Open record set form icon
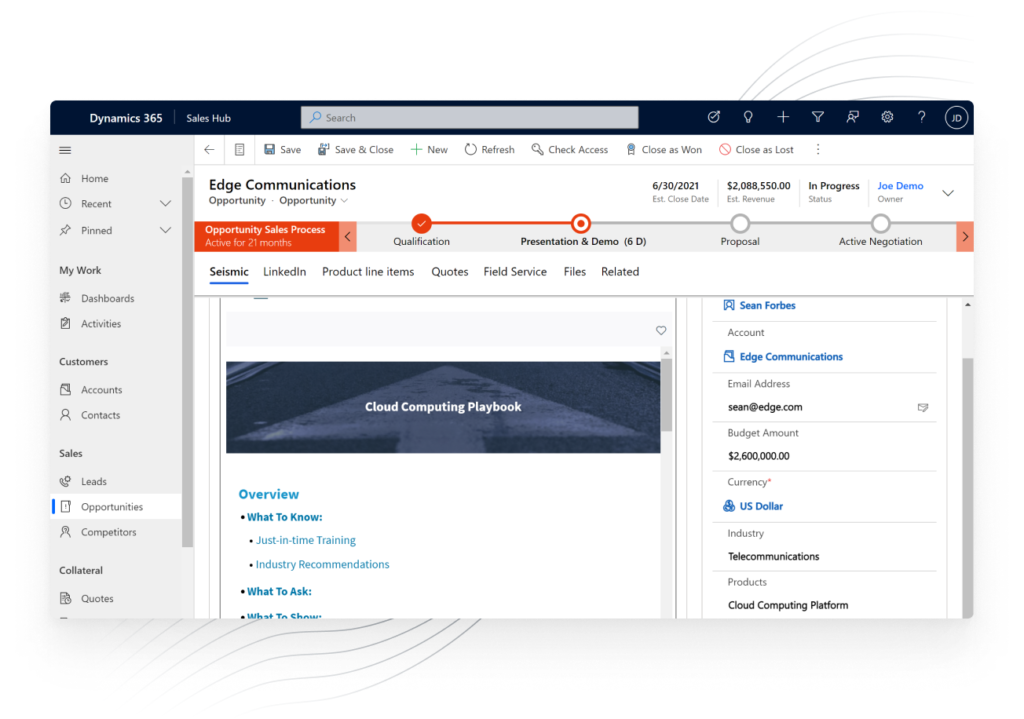Viewport: 1024px width, 719px height. point(240,150)
